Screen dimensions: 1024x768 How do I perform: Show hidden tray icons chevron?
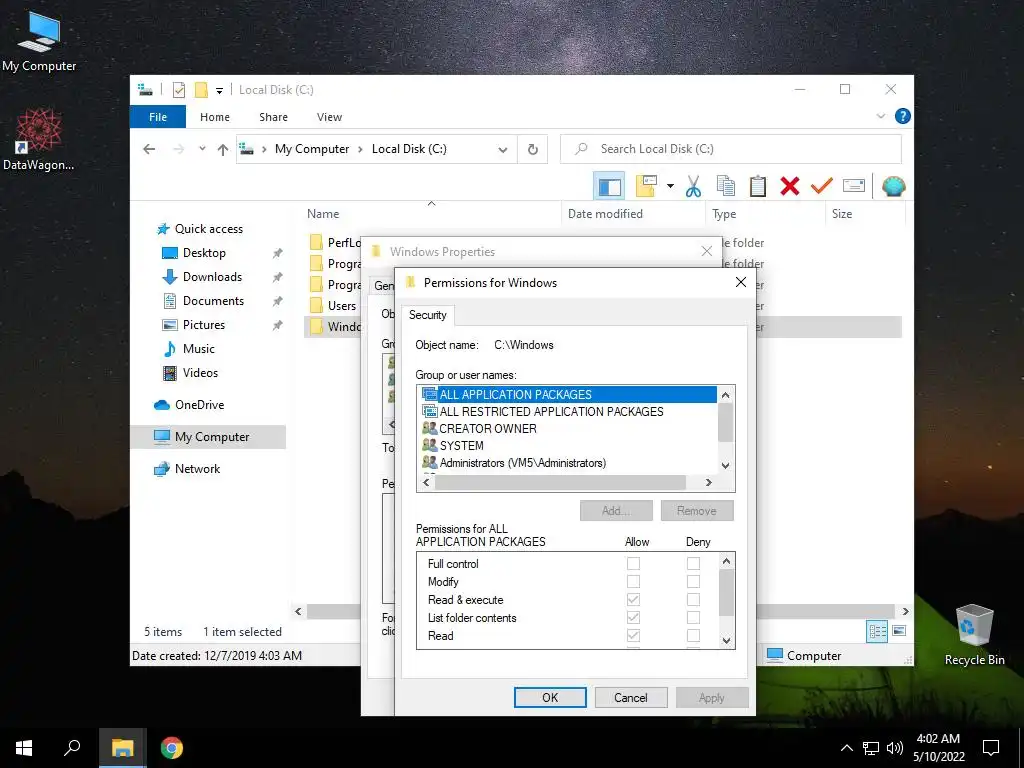(846, 748)
